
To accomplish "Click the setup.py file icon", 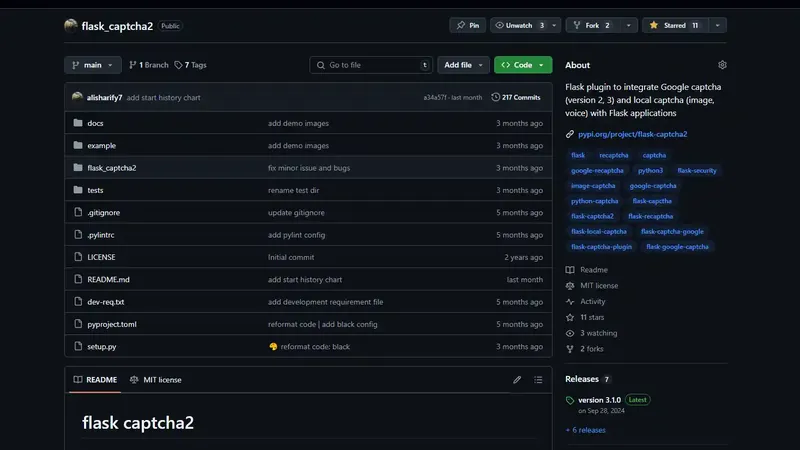I will (78, 346).
